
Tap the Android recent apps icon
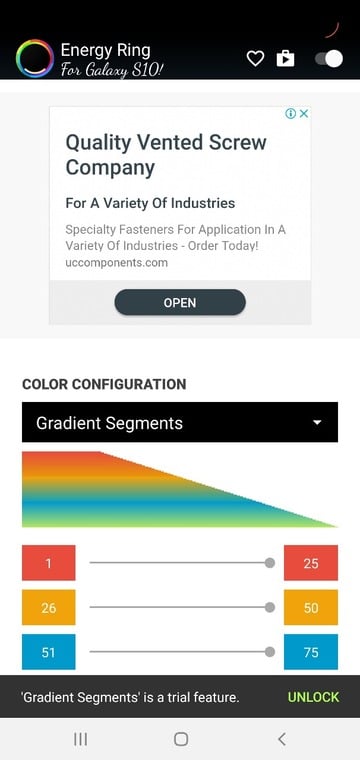click(80, 739)
